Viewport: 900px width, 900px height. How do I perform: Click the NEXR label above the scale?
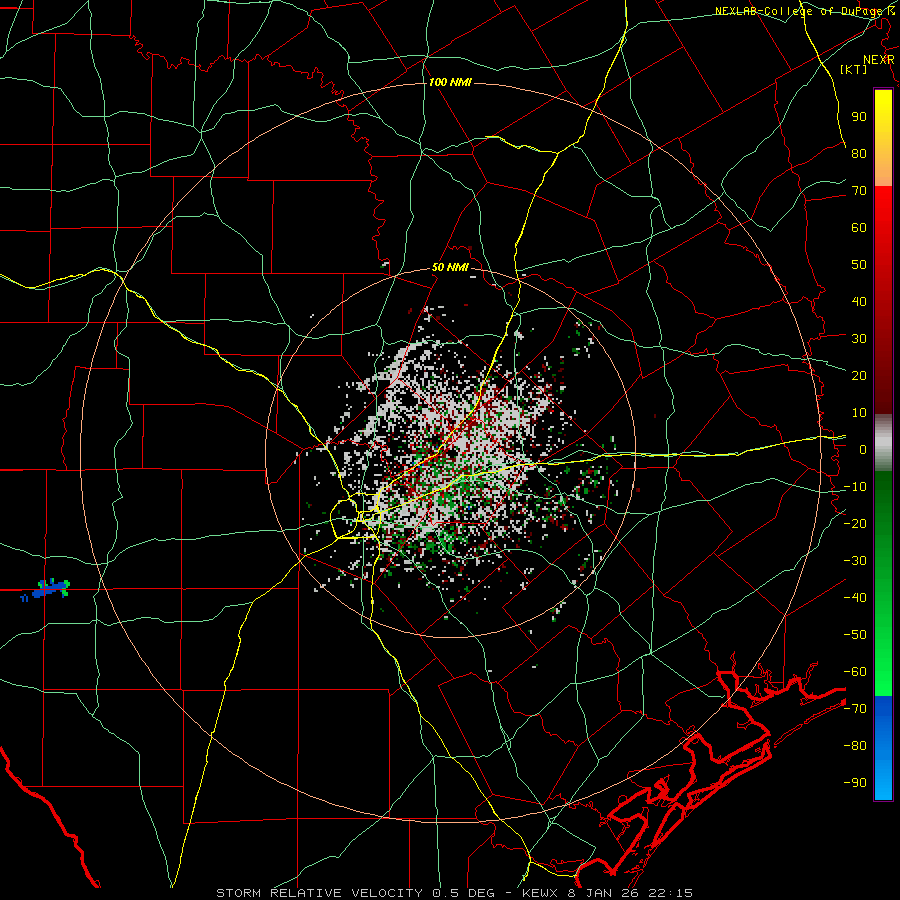click(x=879, y=60)
